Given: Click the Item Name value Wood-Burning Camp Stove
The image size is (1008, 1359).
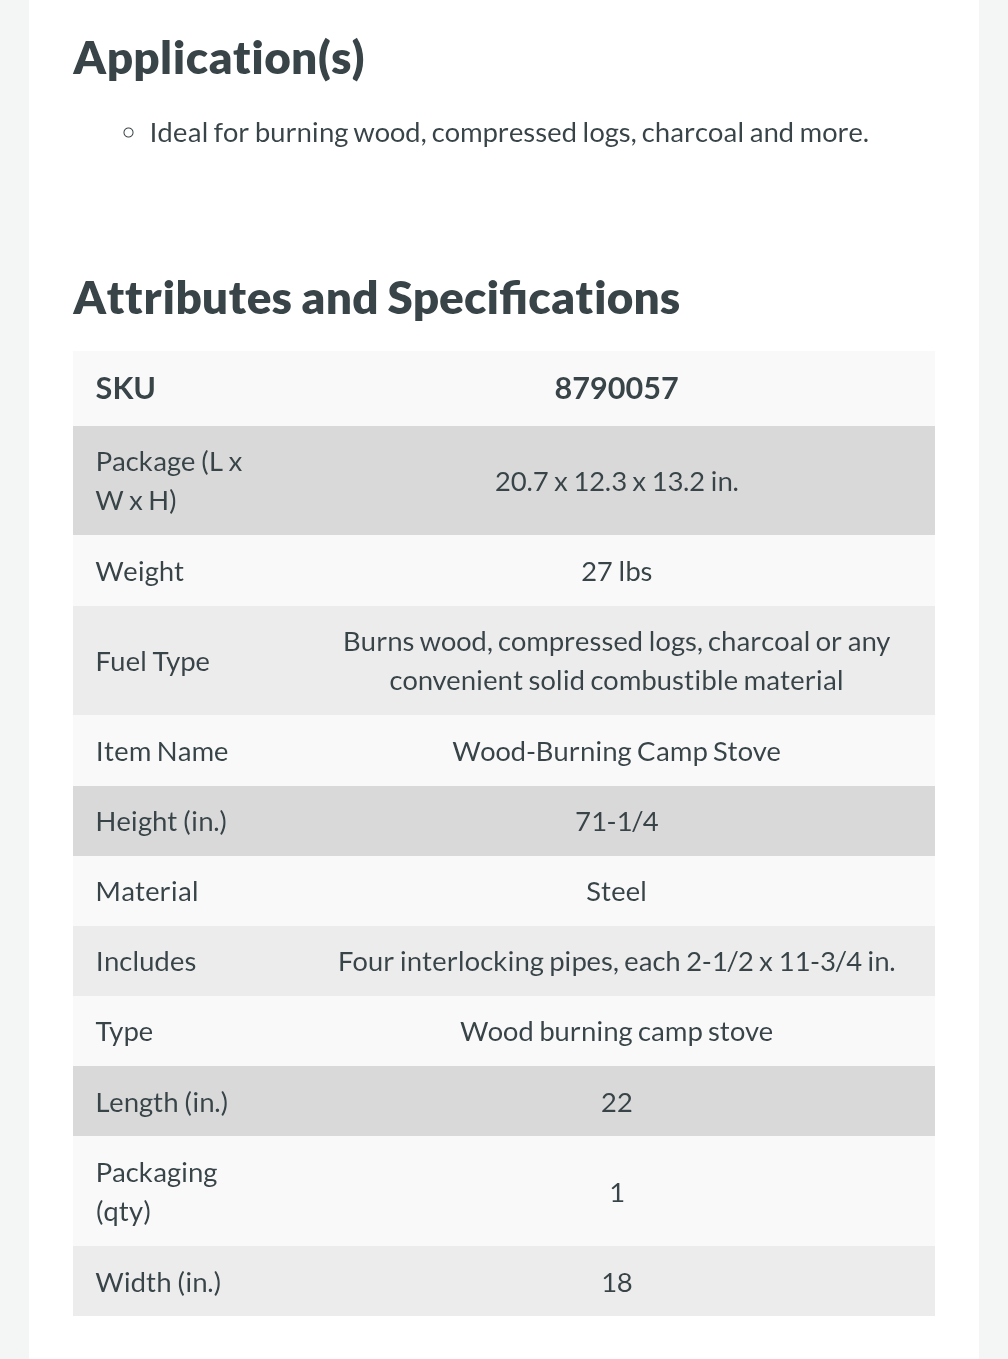Looking at the screenshot, I should (x=616, y=751).
